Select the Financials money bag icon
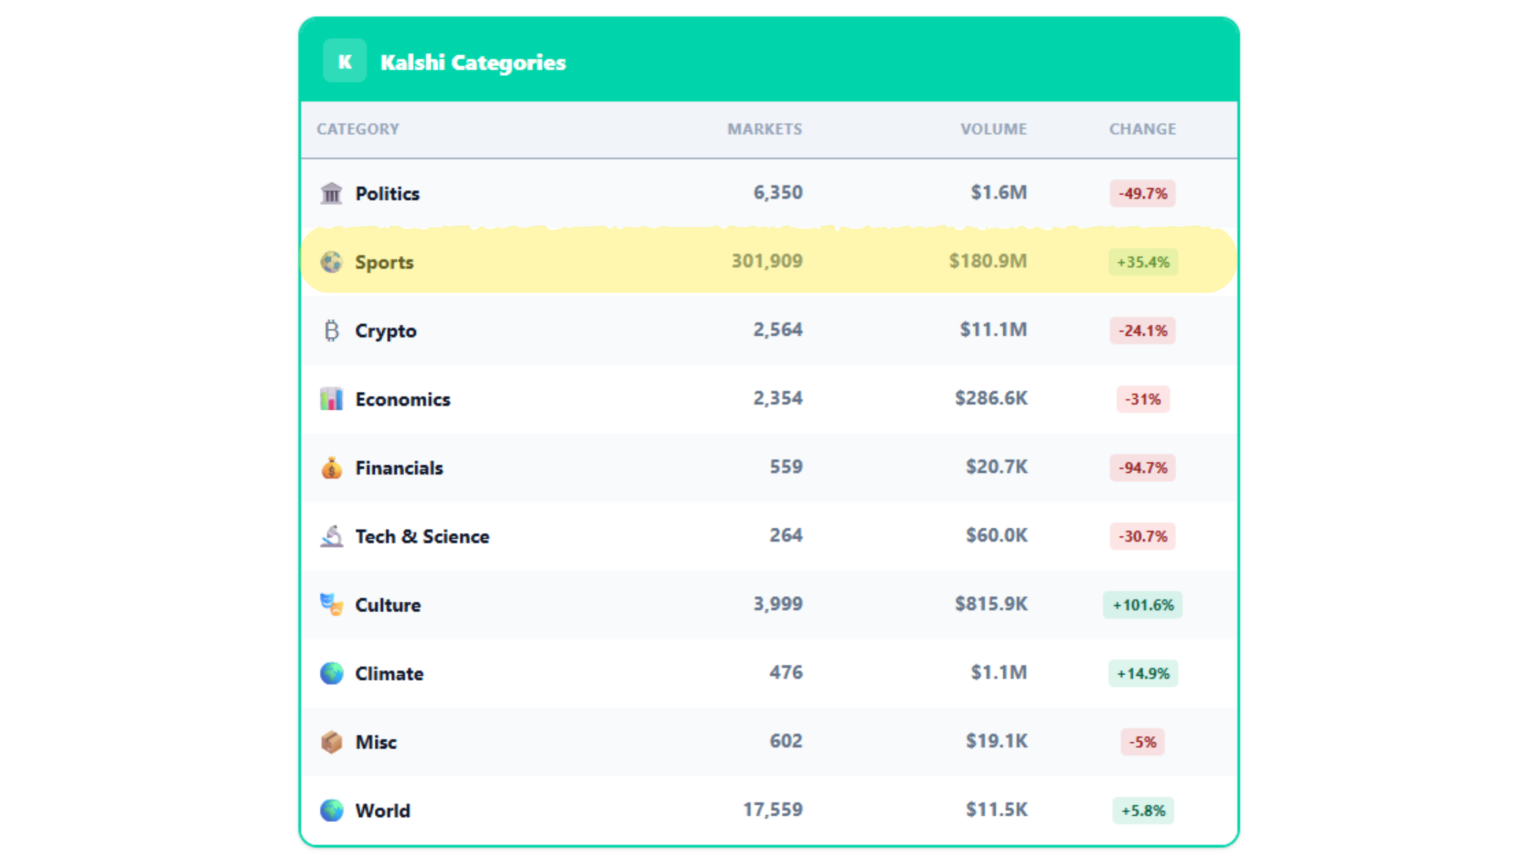Viewport: 1536px width, 864px height. tap(331, 466)
